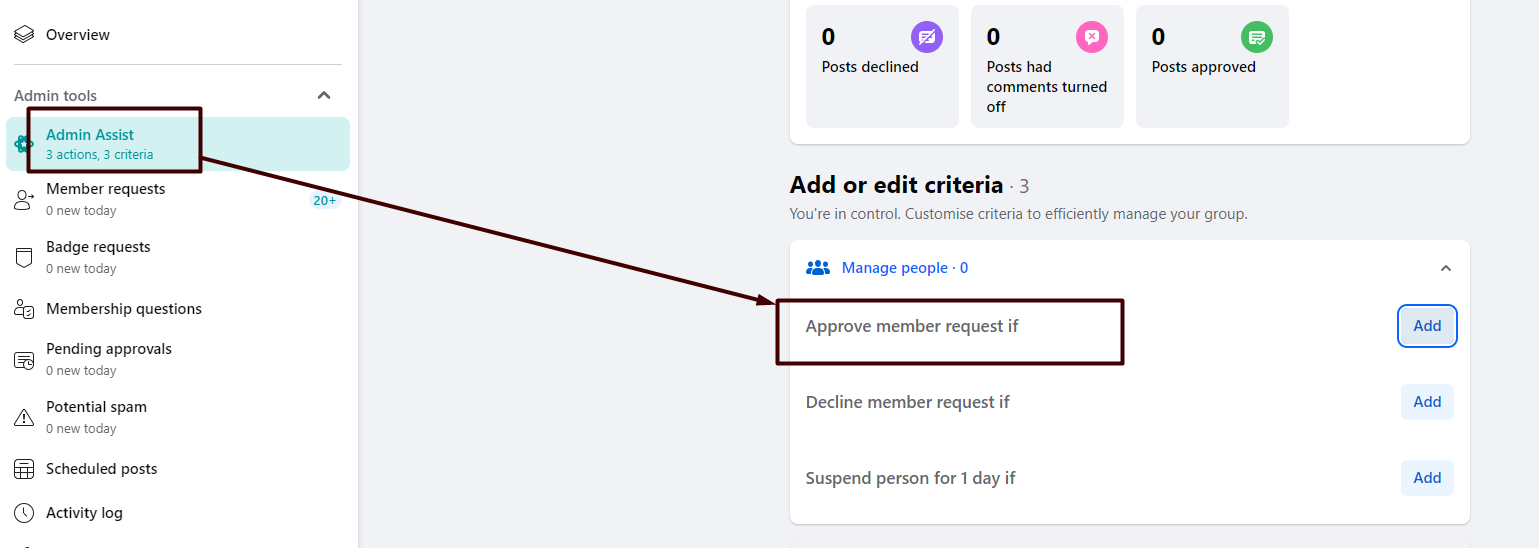The width and height of the screenshot is (1539, 548).
Task: Collapse the Admin tools section chevron
Action: (x=324, y=96)
